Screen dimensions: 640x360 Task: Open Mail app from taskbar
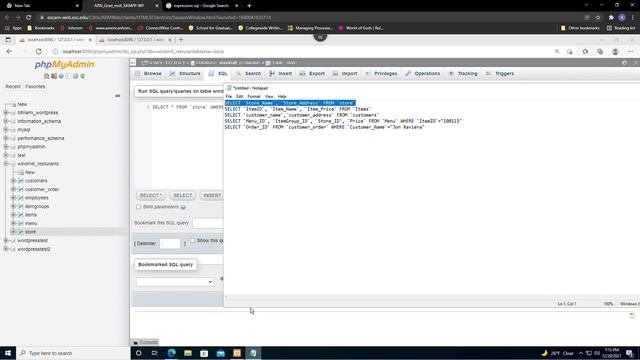click(x=221, y=353)
